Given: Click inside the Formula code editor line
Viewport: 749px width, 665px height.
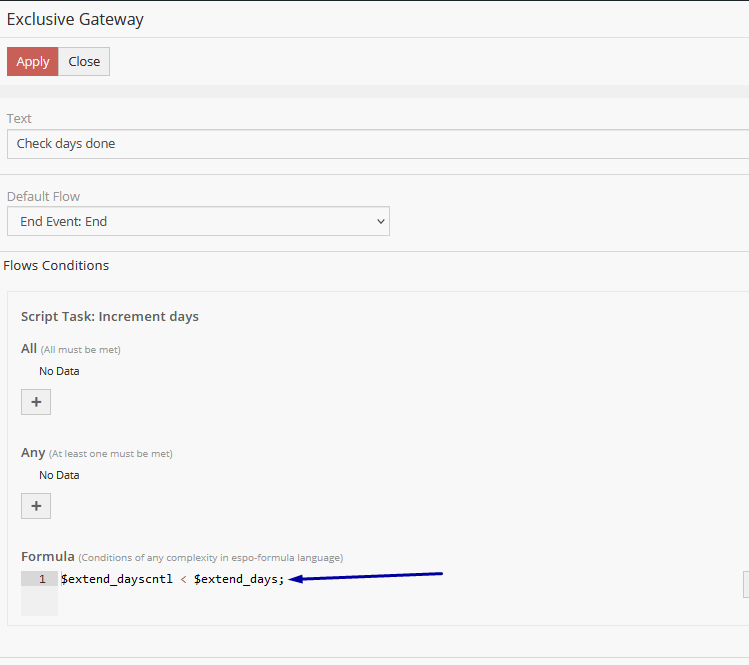Looking at the screenshot, I should (400, 580).
